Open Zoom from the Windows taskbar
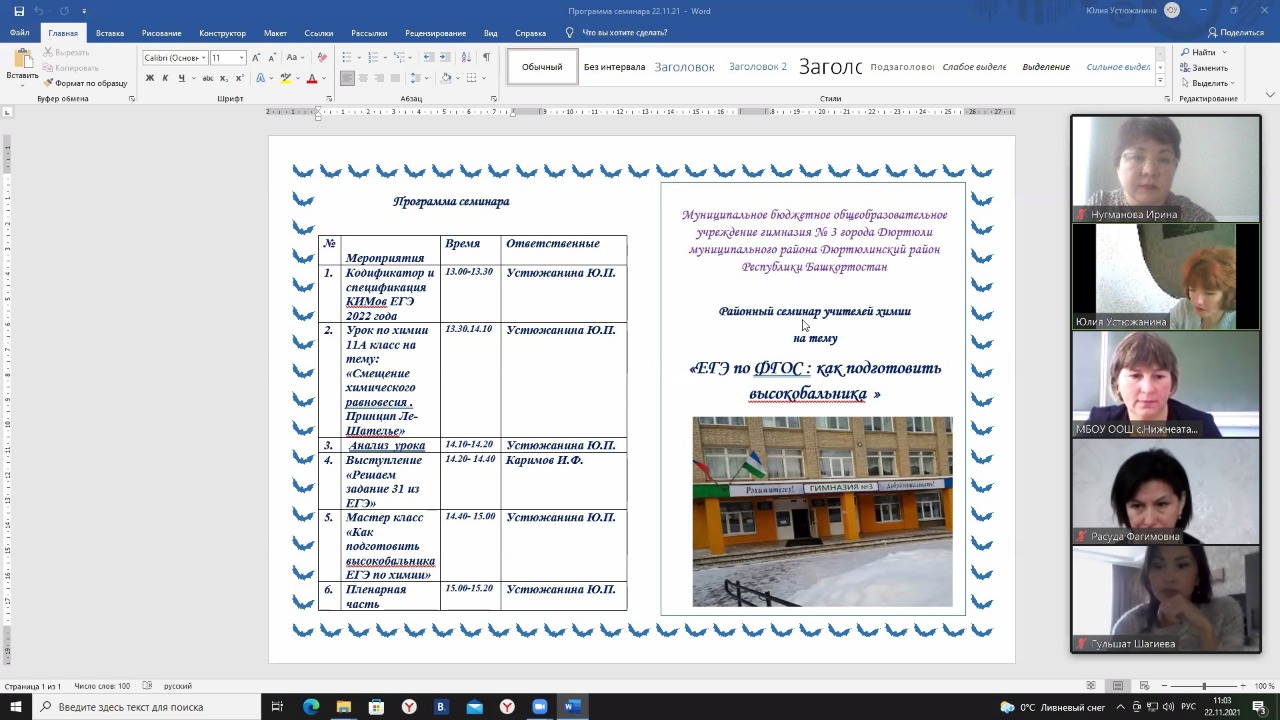Screen dimensions: 1280x720 click(x=540, y=707)
